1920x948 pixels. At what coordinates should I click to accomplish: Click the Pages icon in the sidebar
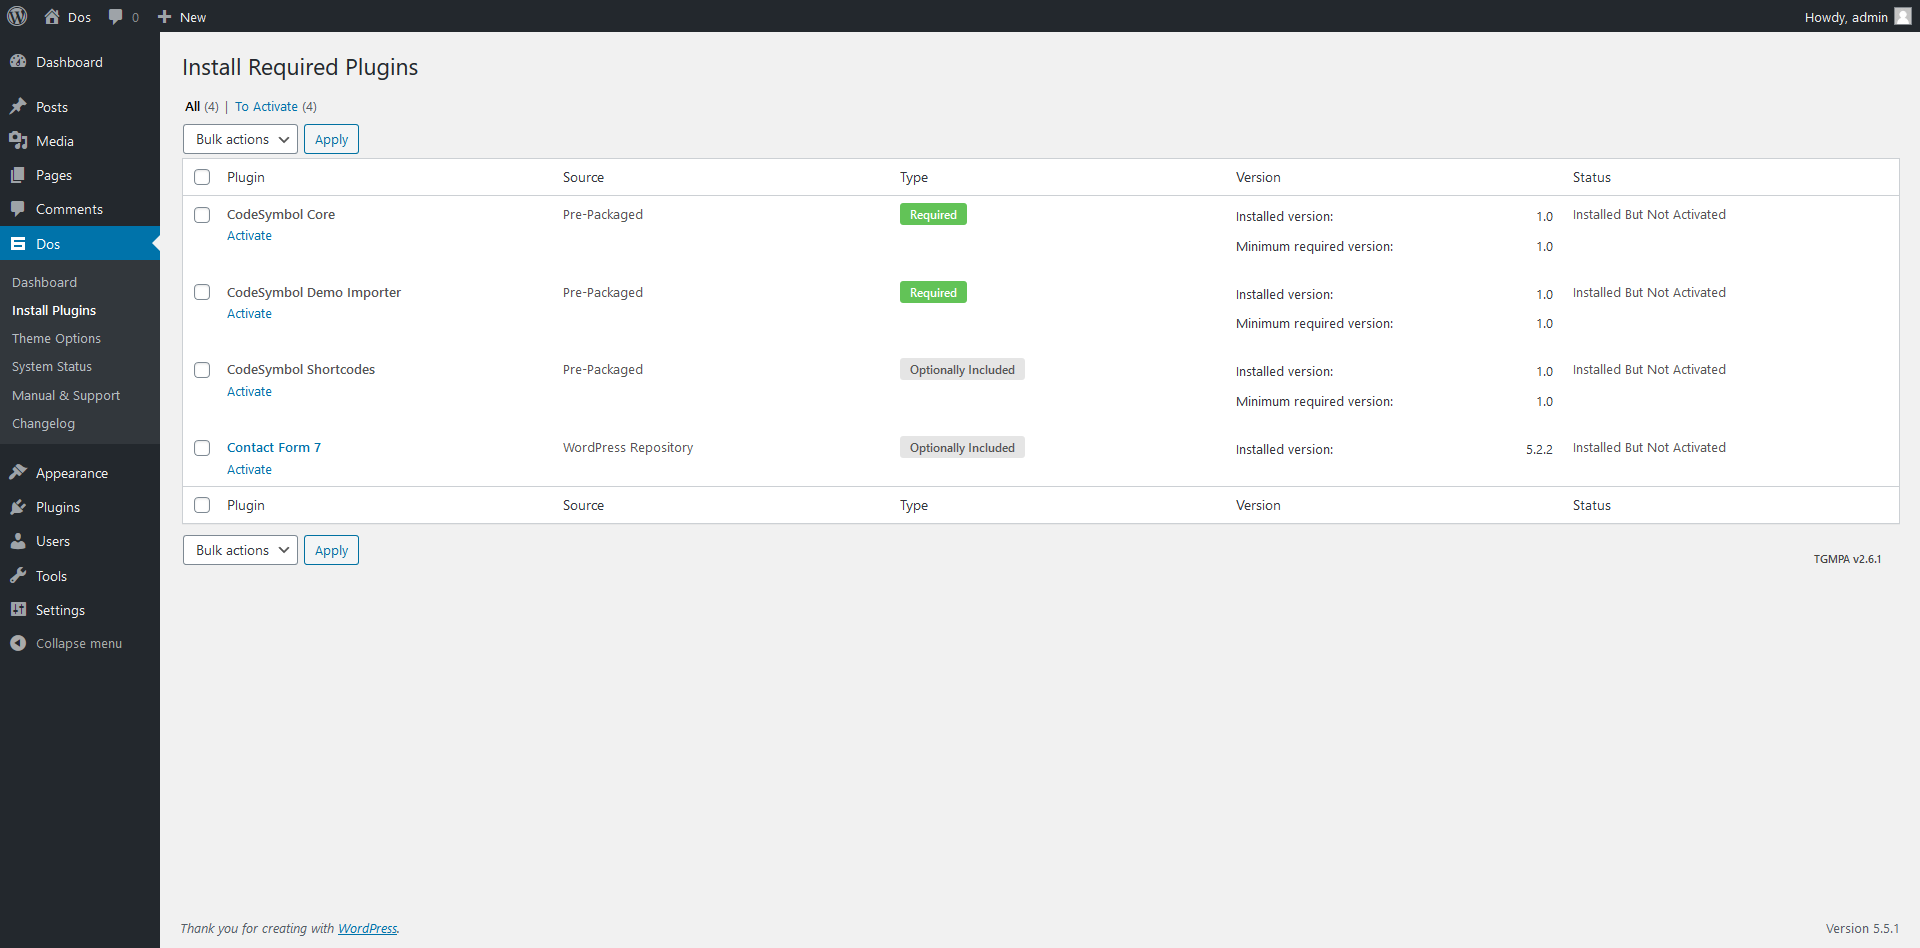coord(18,175)
